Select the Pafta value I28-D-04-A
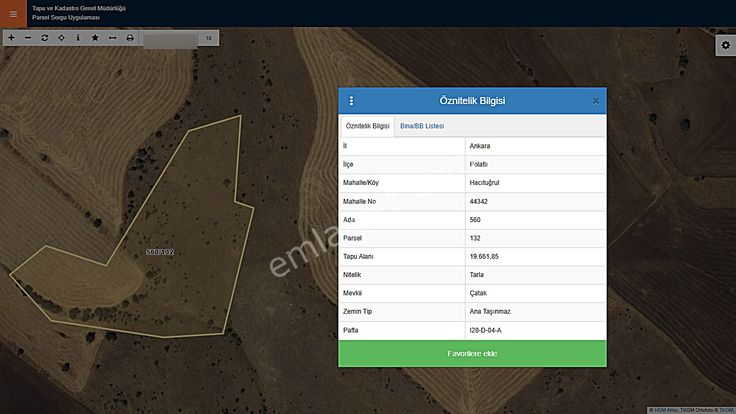 (485, 330)
